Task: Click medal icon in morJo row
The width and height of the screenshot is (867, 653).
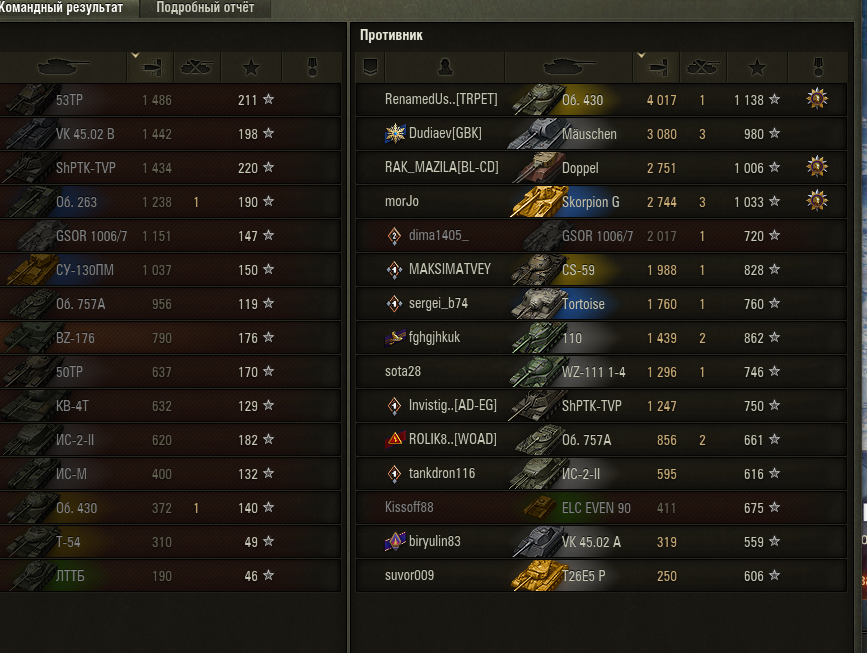Action: [x=817, y=201]
